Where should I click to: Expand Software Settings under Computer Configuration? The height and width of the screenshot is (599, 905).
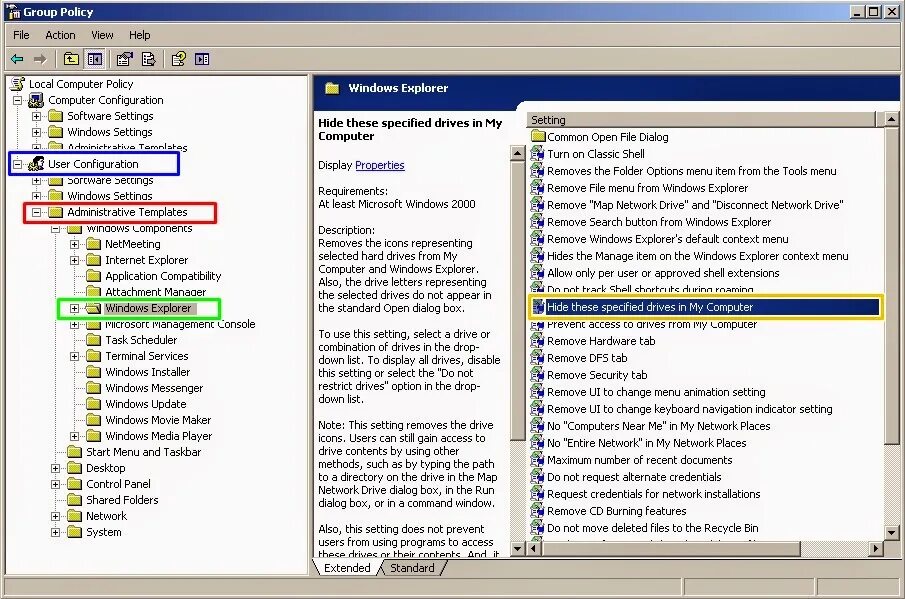(x=36, y=116)
